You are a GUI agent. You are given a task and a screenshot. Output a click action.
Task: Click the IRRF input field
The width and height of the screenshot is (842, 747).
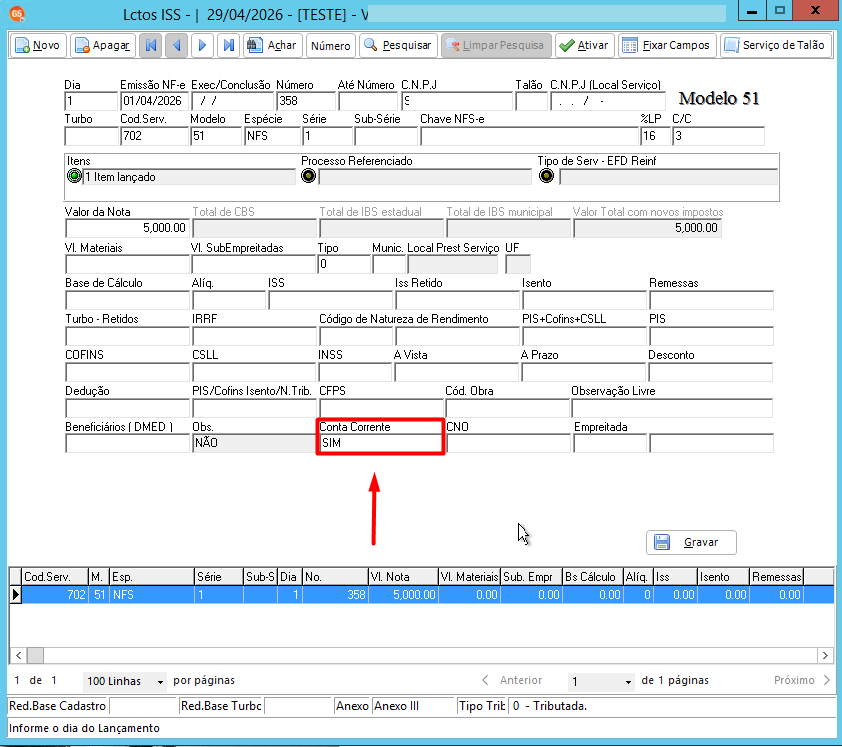click(254, 336)
